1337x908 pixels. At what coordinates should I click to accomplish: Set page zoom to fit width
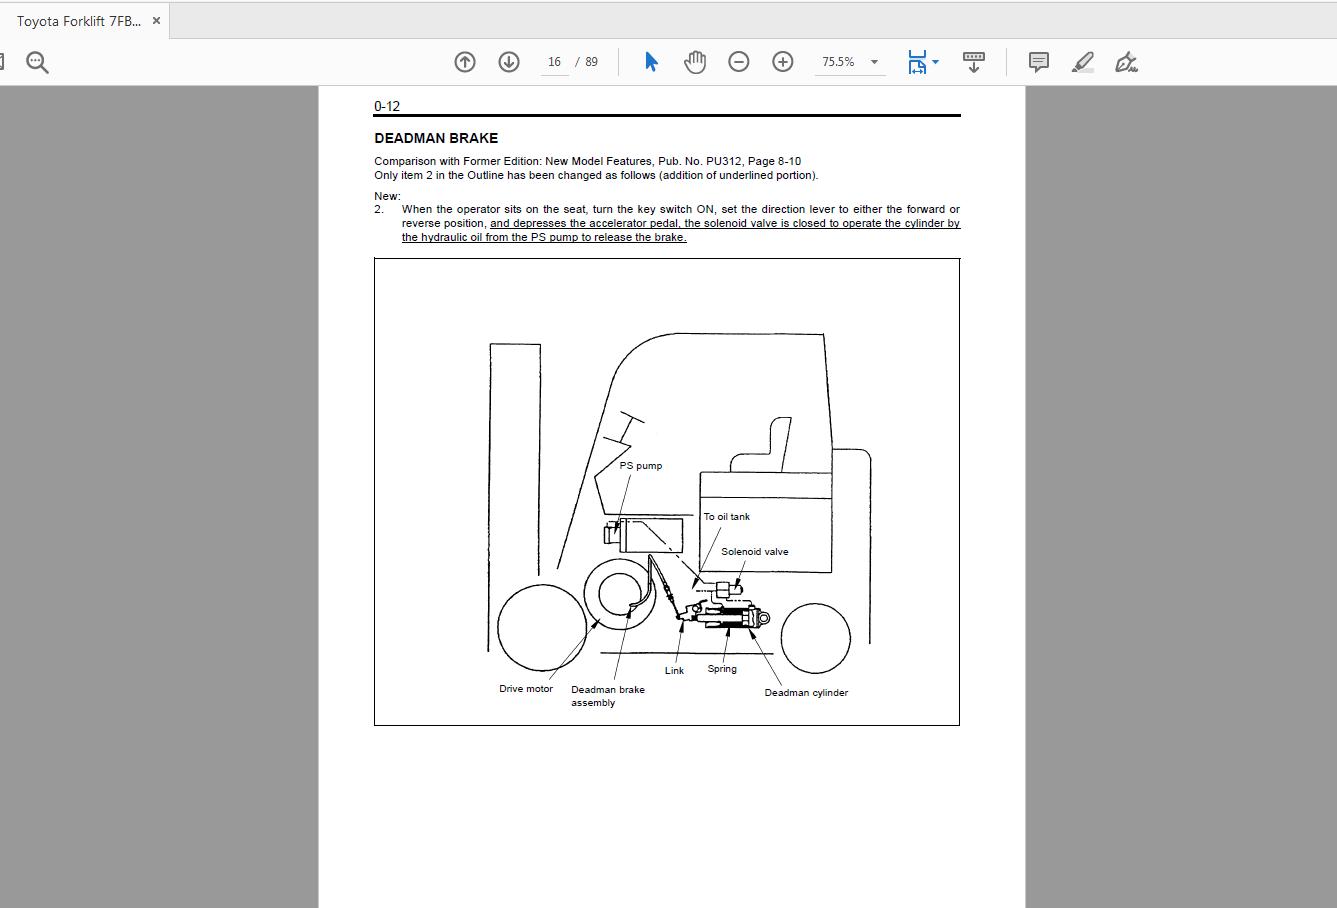point(916,61)
